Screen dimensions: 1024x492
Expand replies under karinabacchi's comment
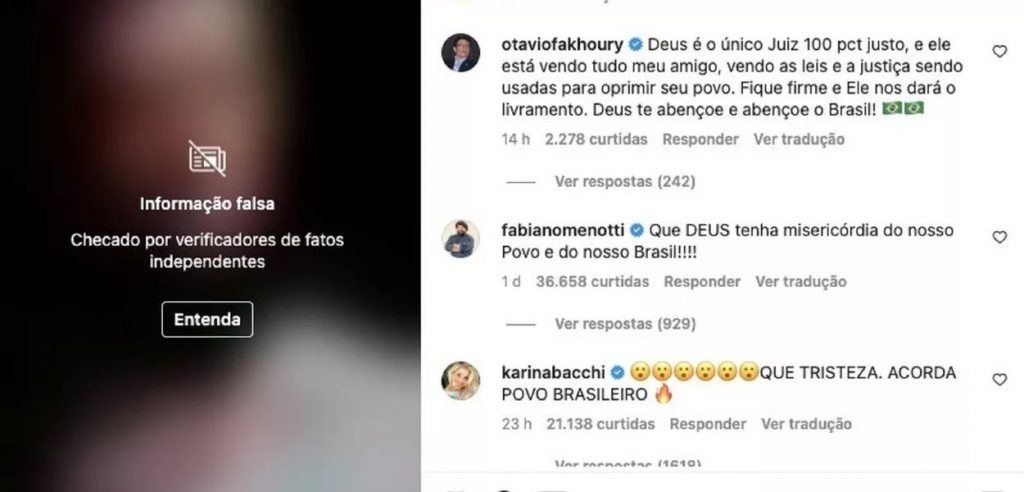pos(627,465)
